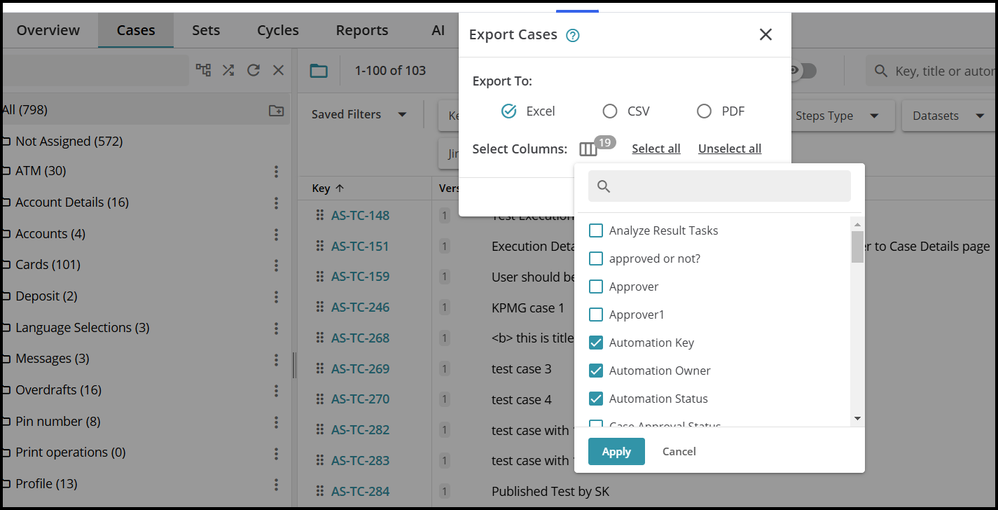This screenshot has height=510, width=998.
Task: Switch to the Reports tab
Action: 362,31
